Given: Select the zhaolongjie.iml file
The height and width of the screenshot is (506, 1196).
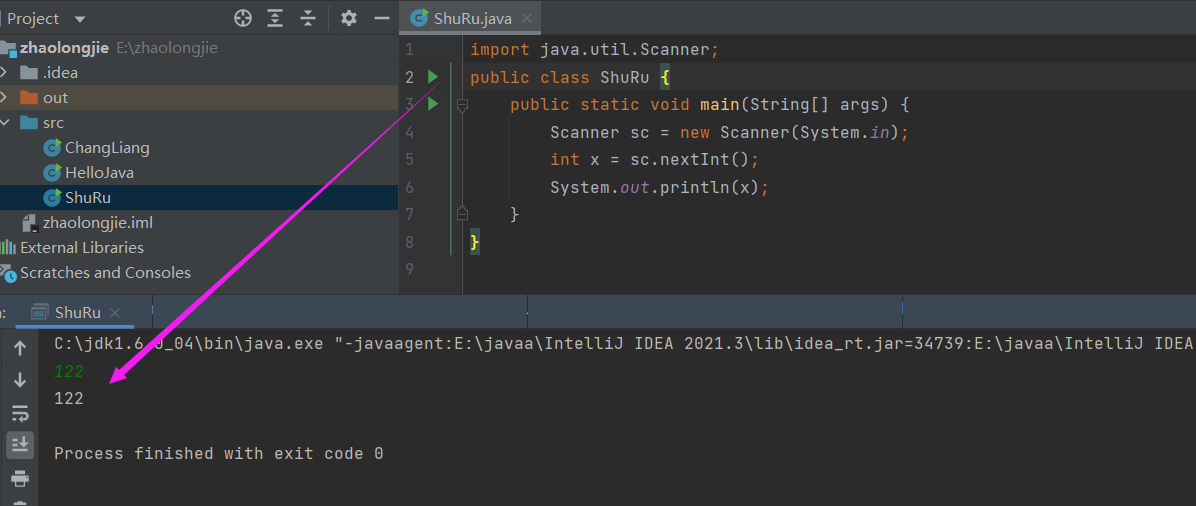Looking at the screenshot, I should tap(98, 223).
